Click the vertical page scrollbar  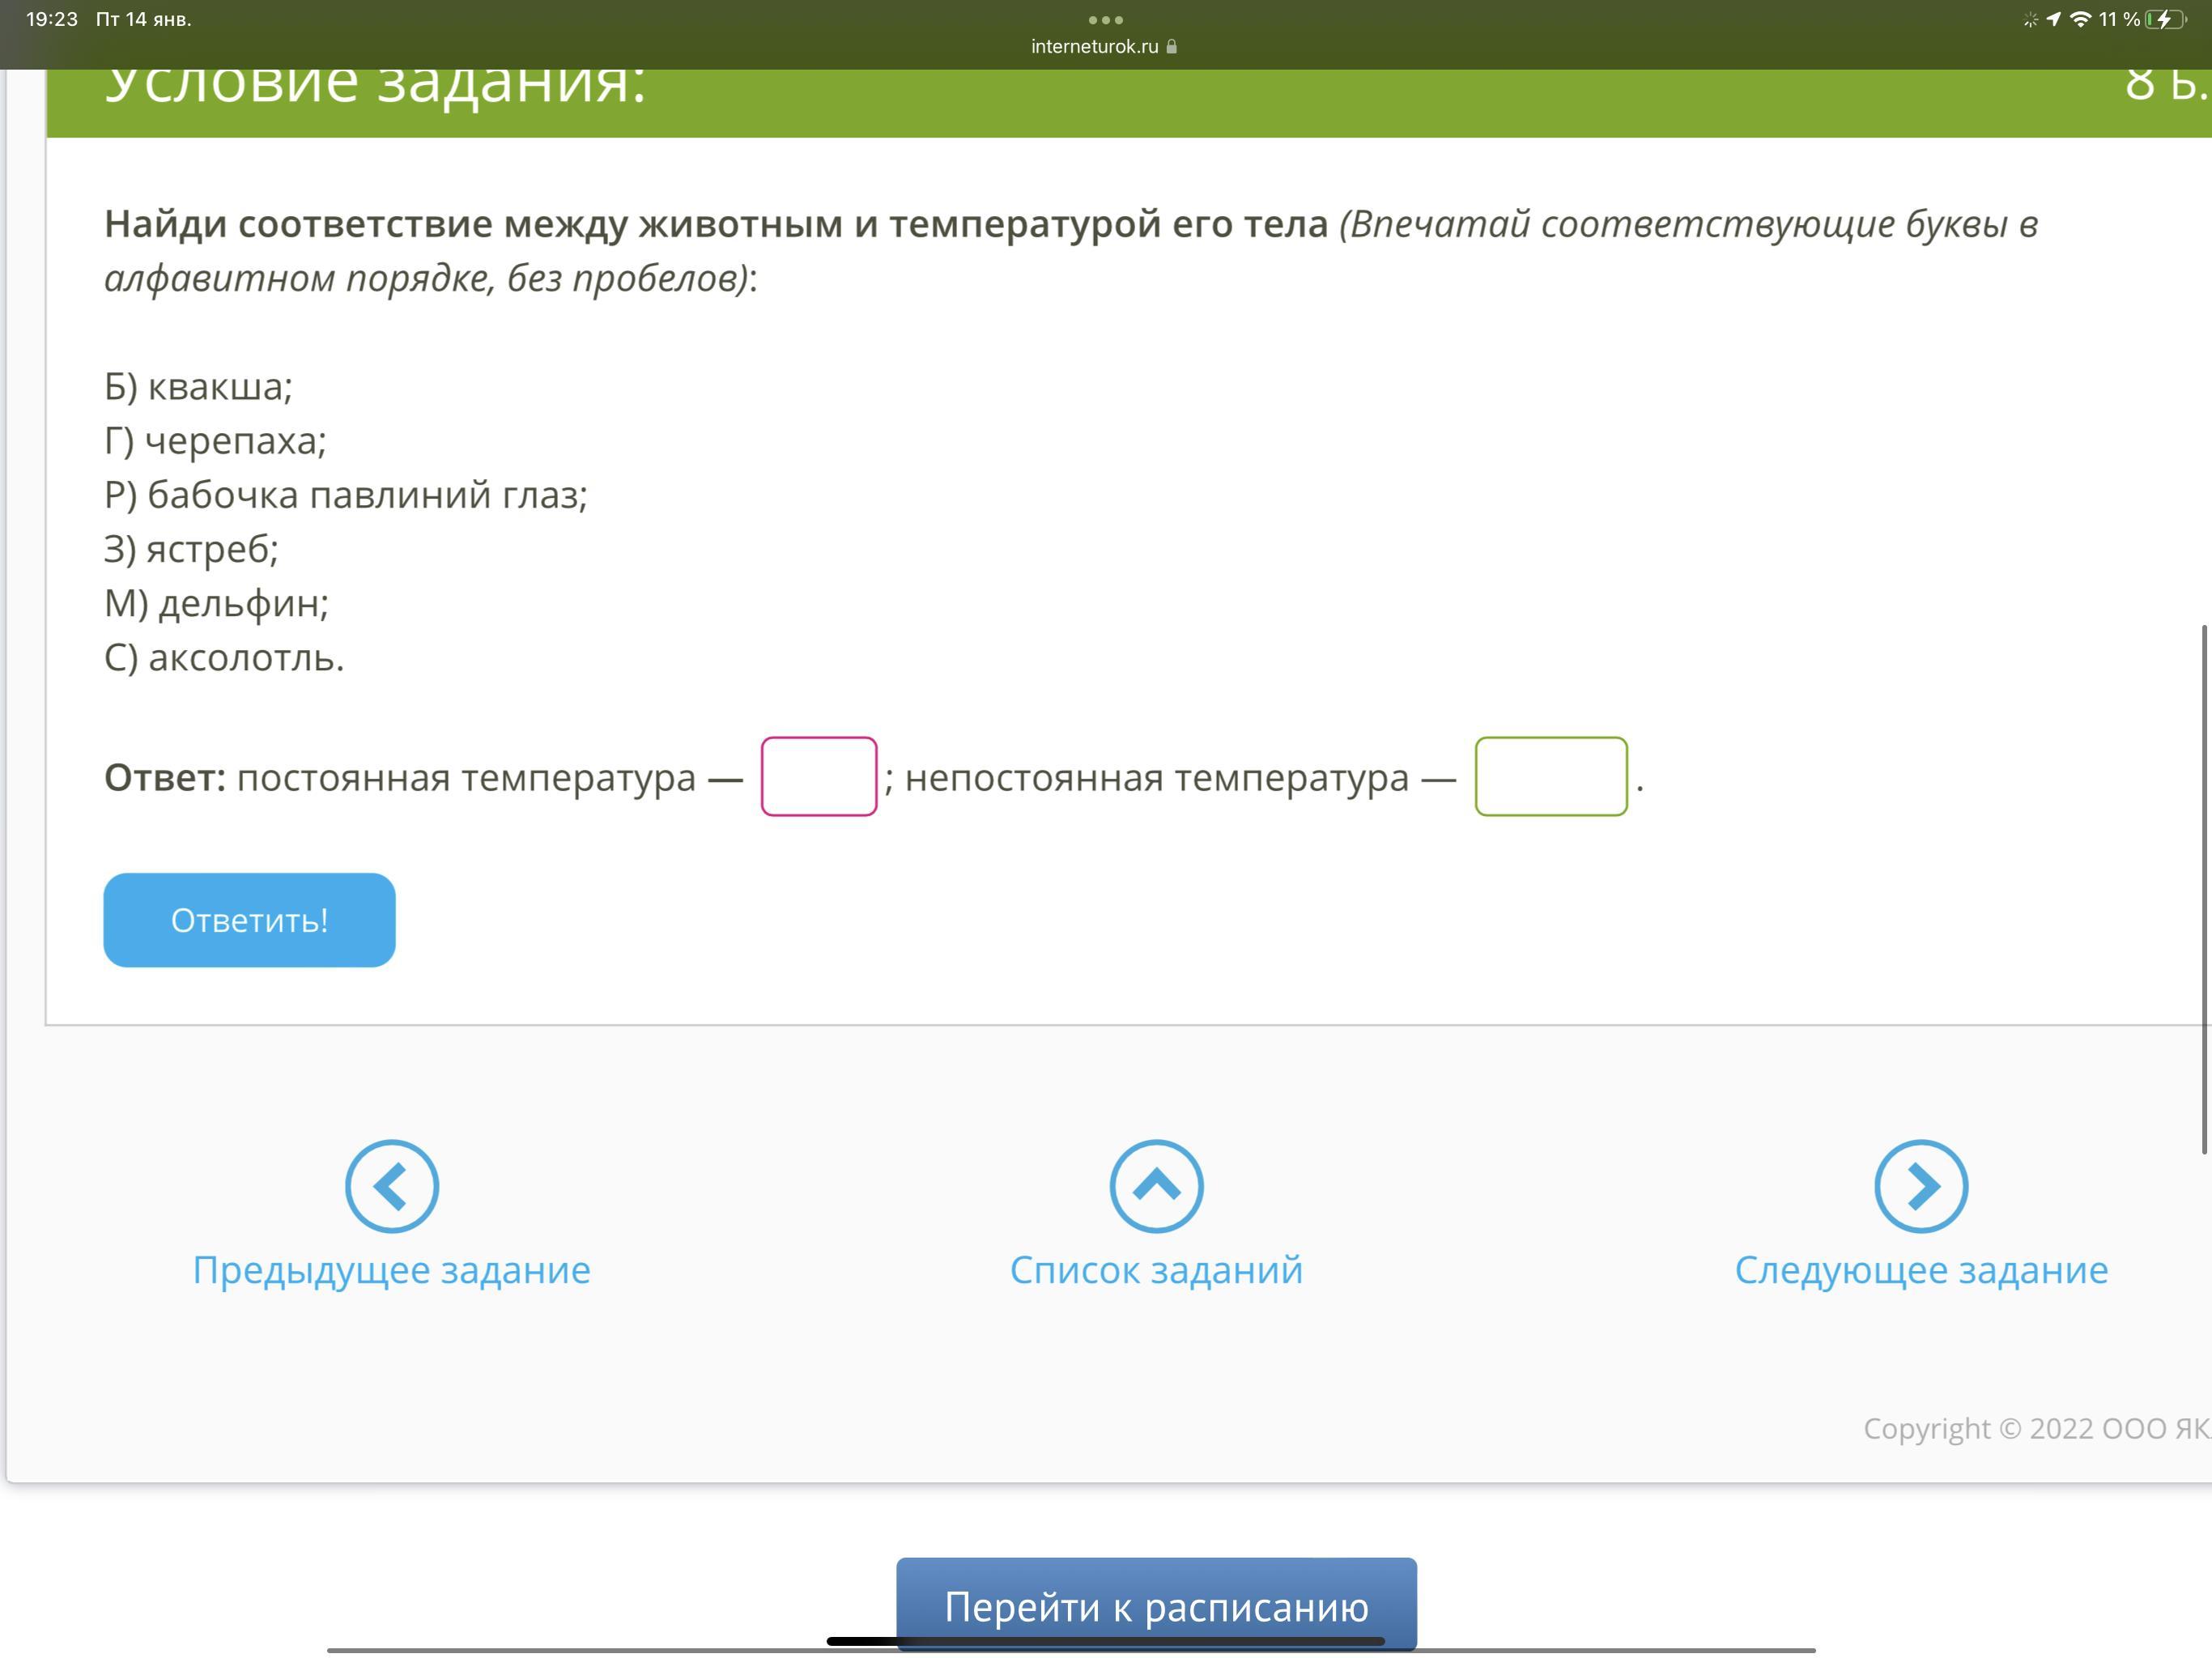pyautogui.click(x=2203, y=889)
